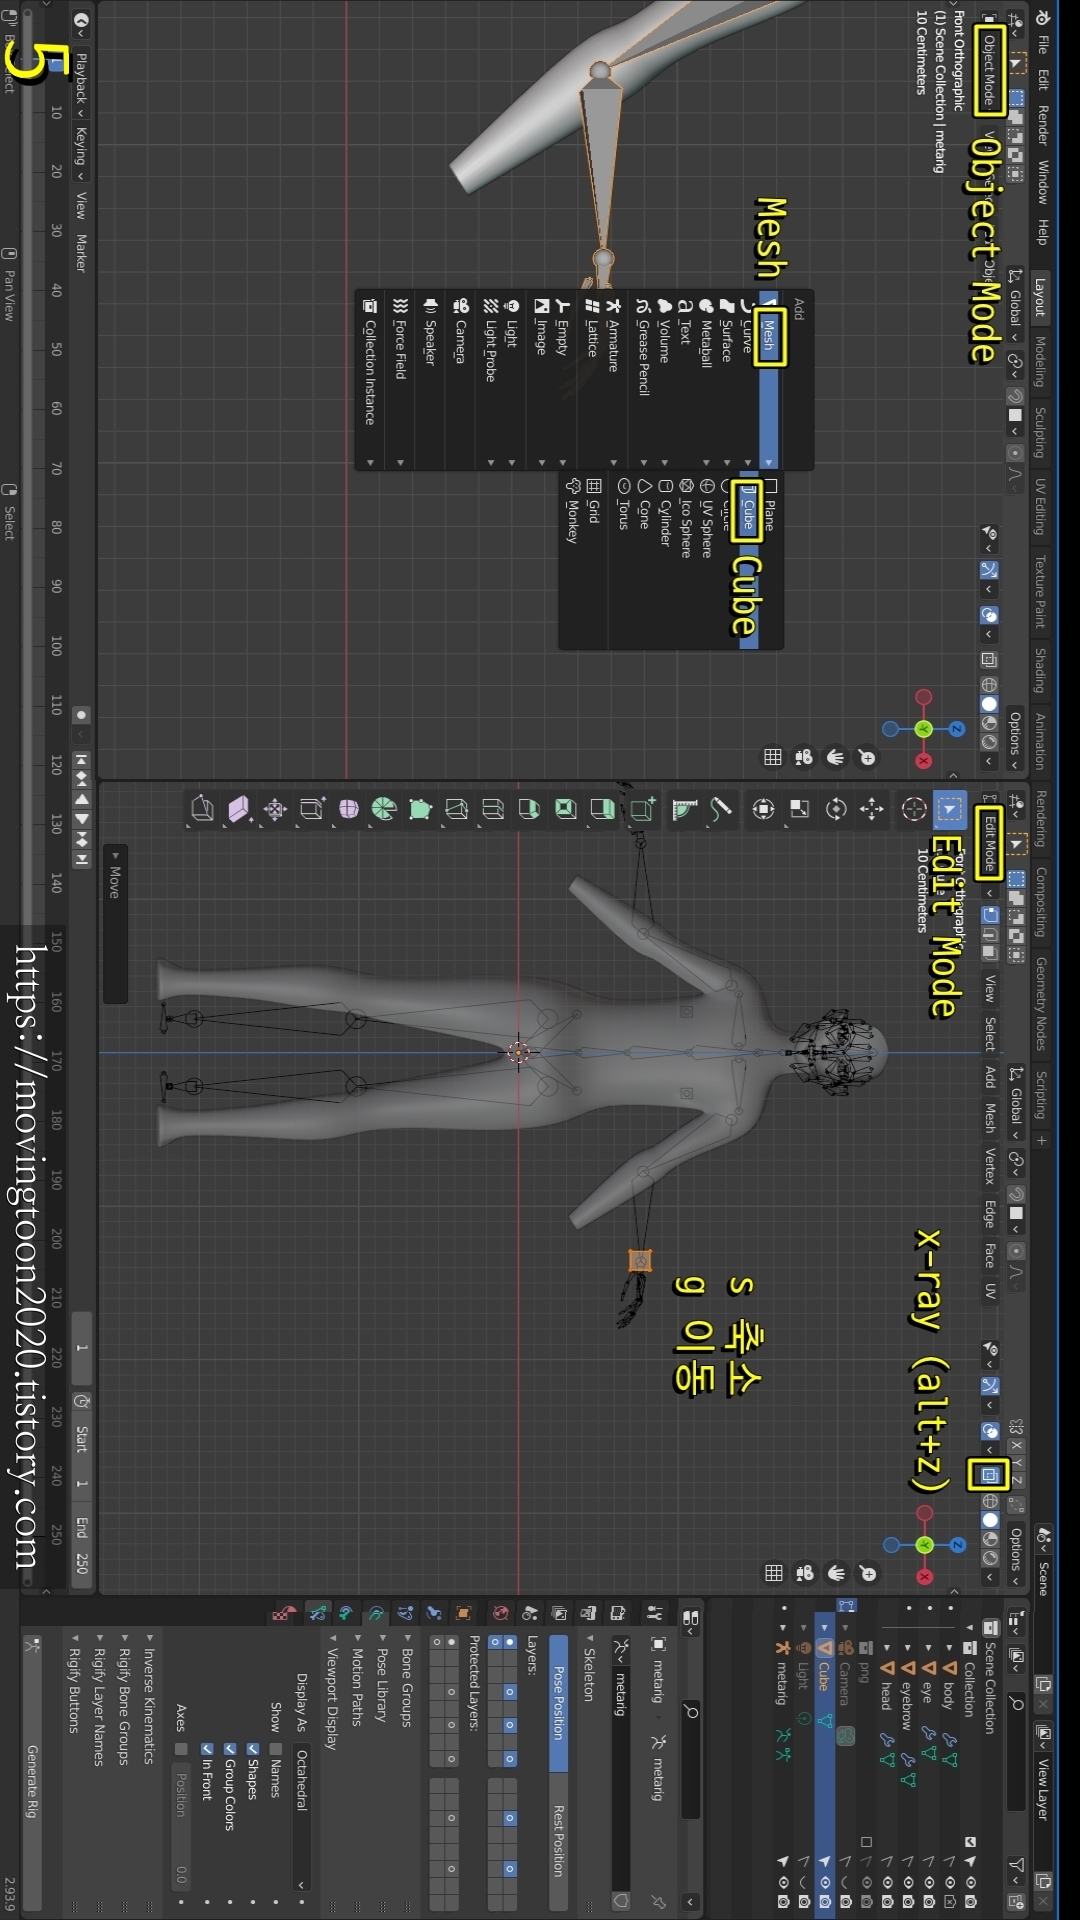This screenshot has height=1920, width=1080.
Task: Select the Knife tool
Action: [x=457, y=809]
